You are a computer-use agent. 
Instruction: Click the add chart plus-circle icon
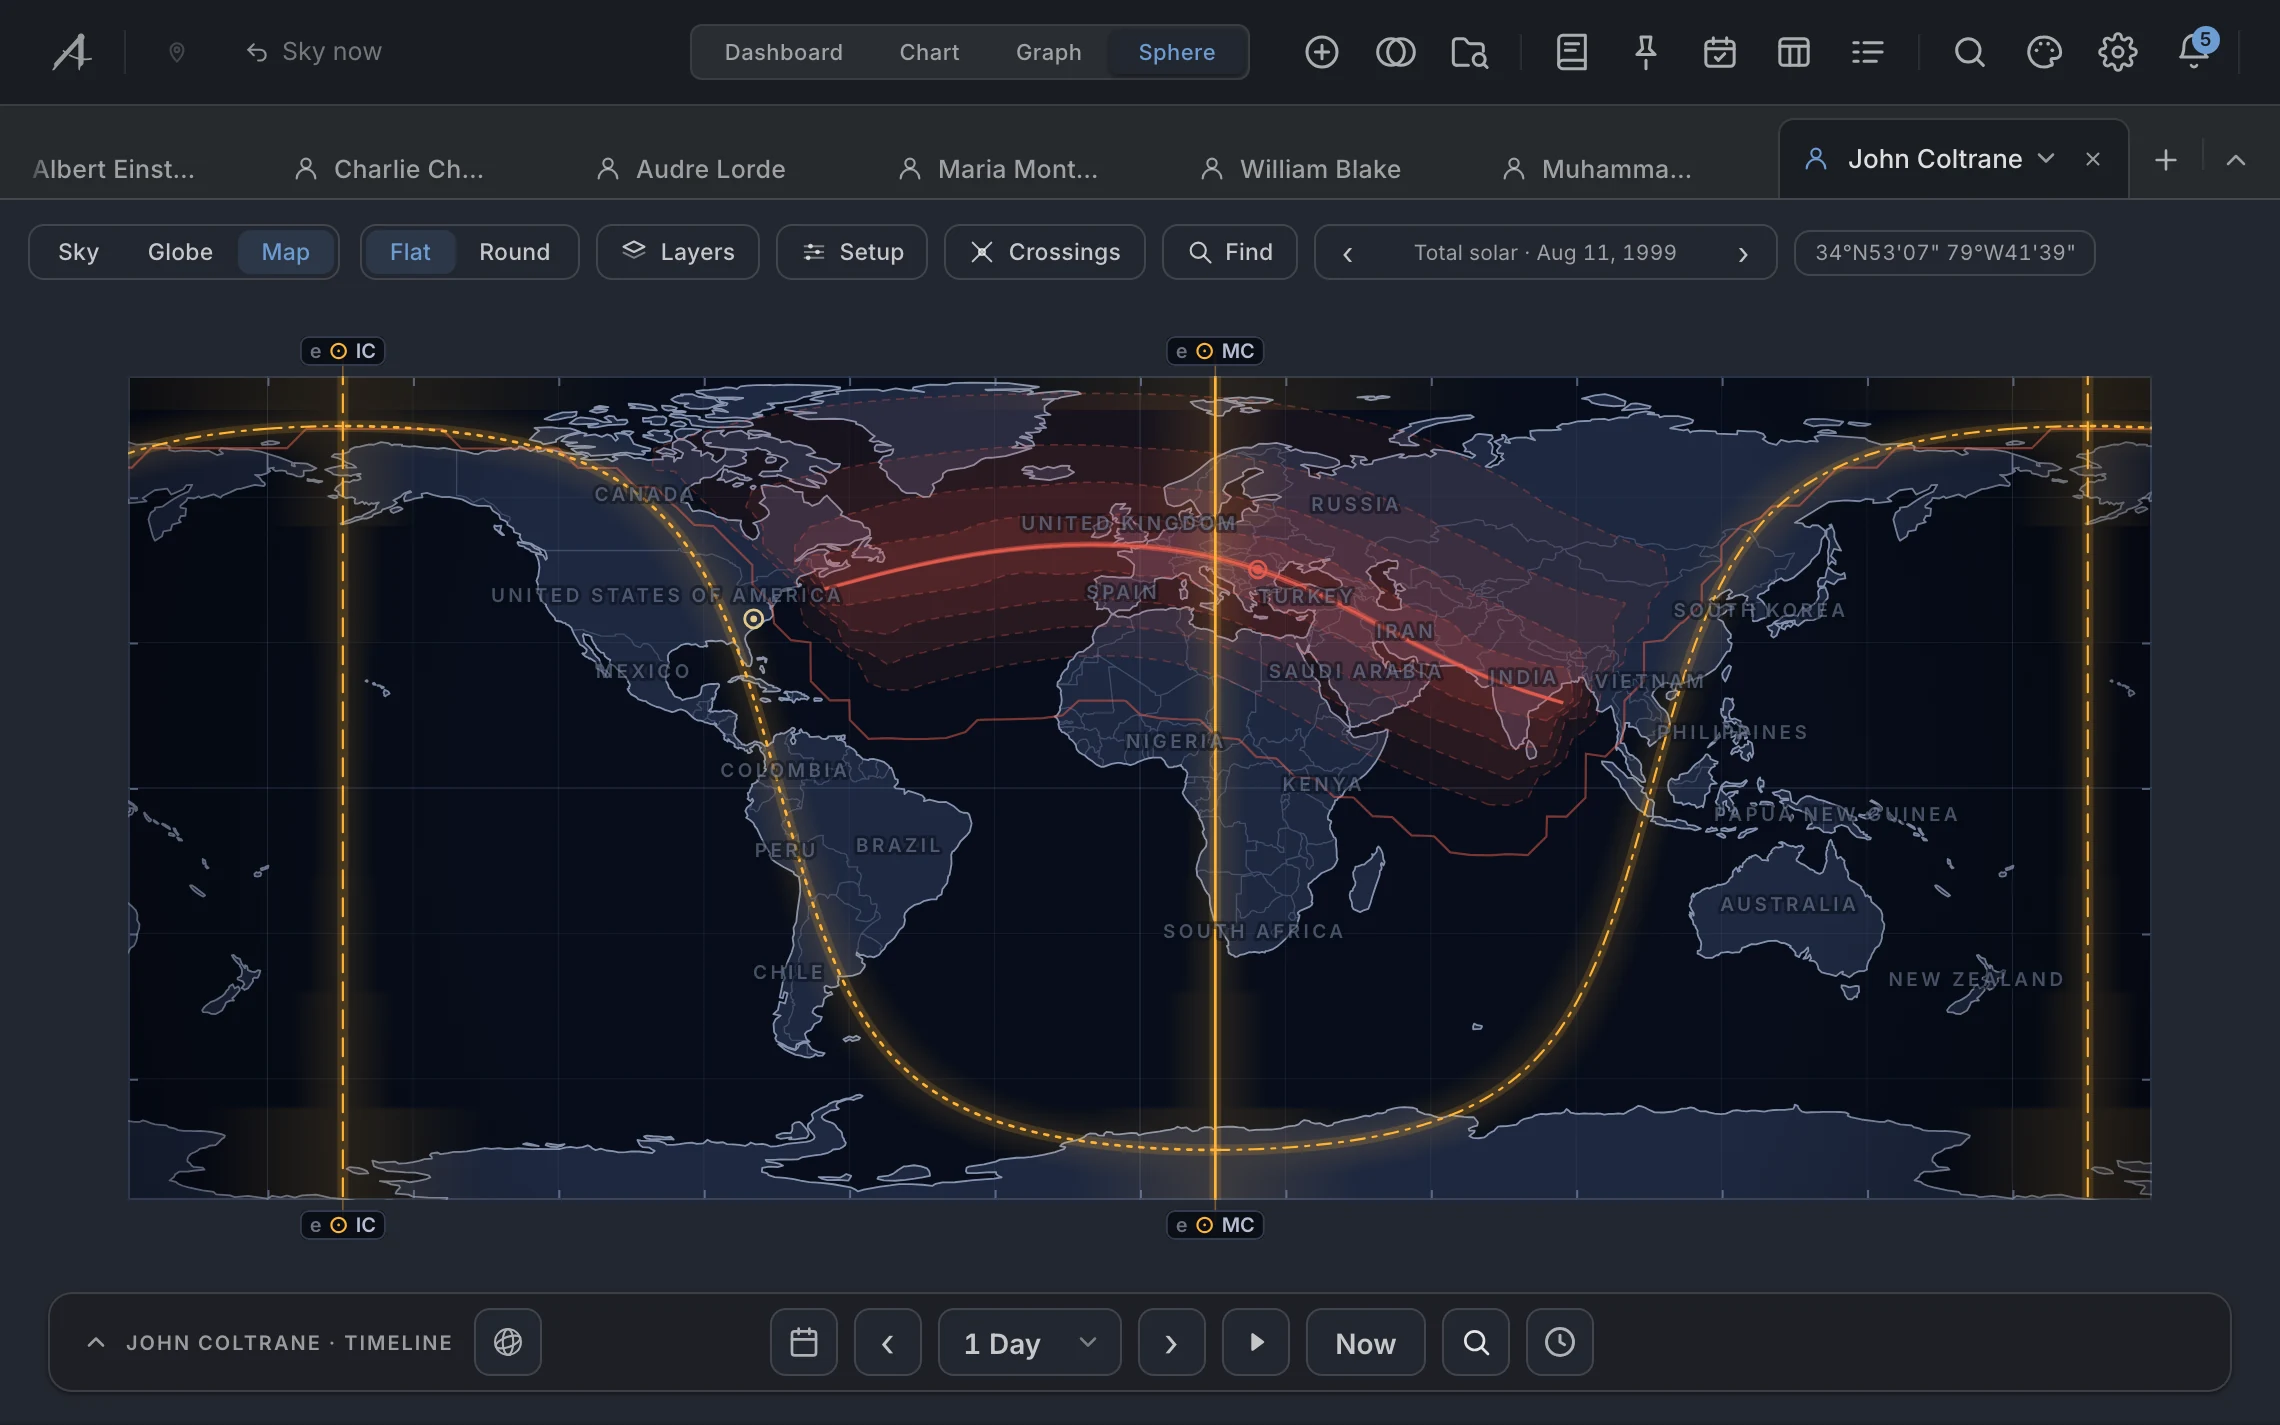1321,52
